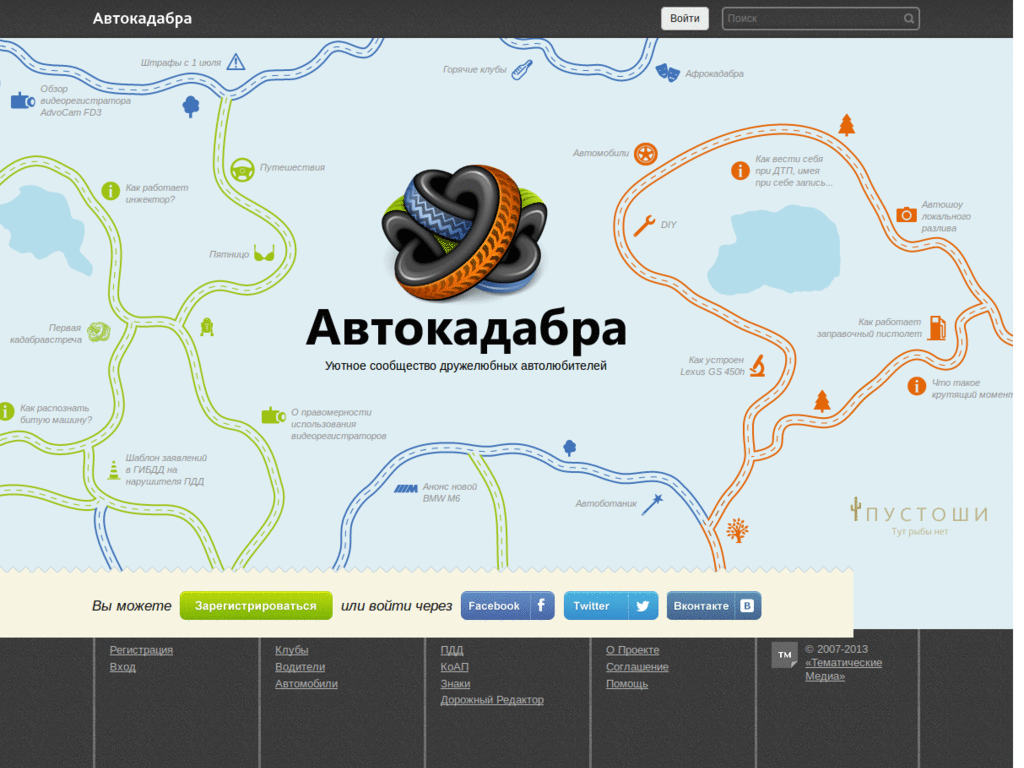Viewport: 1024px width, 768px height.
Task: Click the TM Тематические Медиа logo icon
Action: click(x=784, y=655)
